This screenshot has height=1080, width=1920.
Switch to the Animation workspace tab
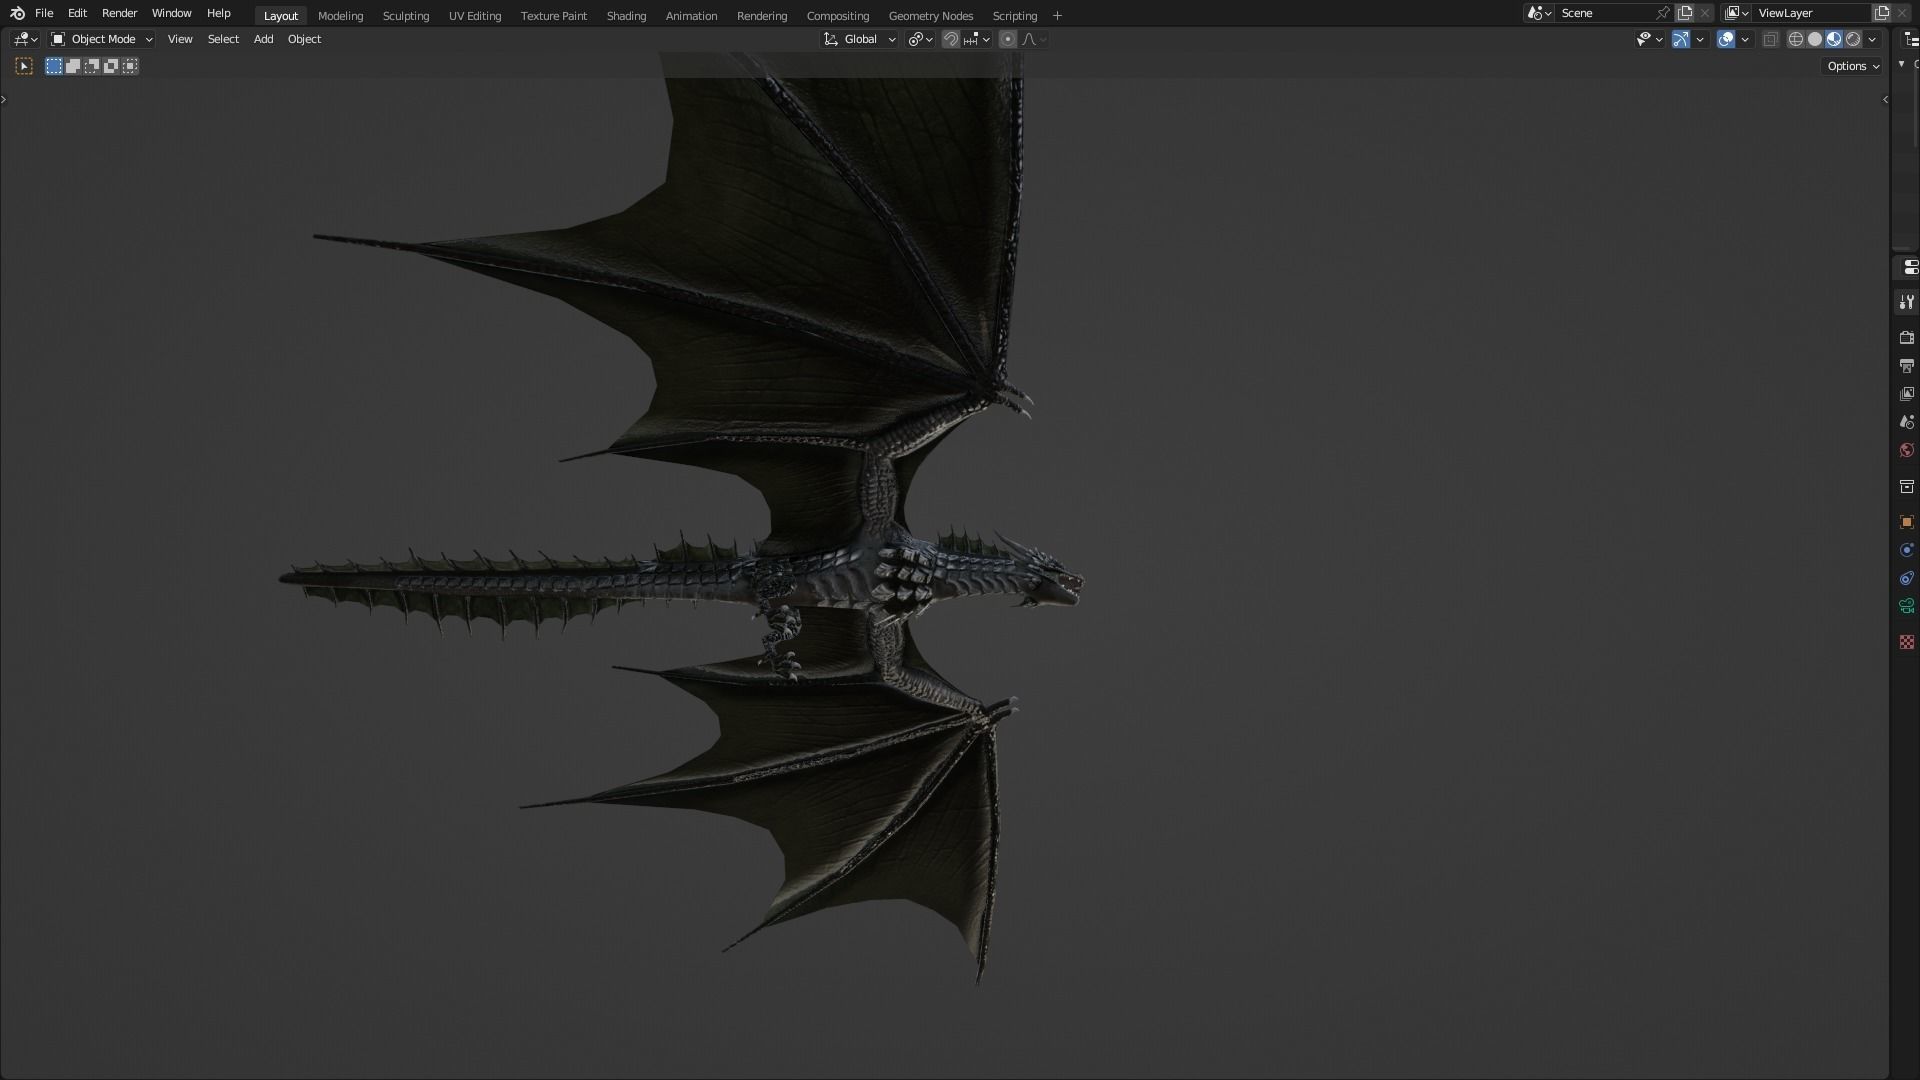(x=691, y=16)
